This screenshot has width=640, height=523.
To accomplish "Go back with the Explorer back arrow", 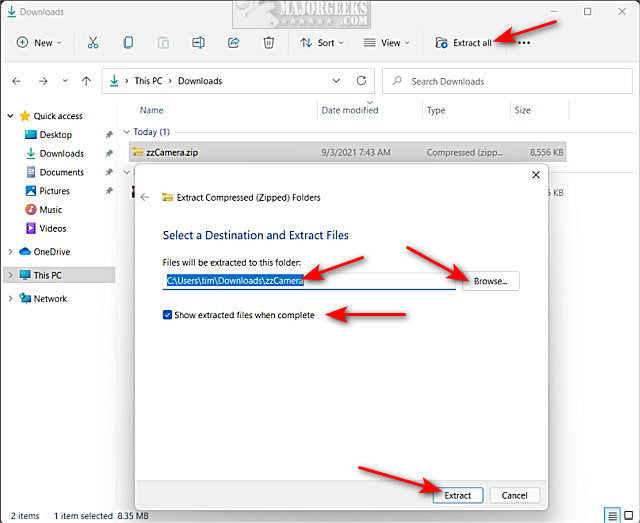I will coord(16,81).
